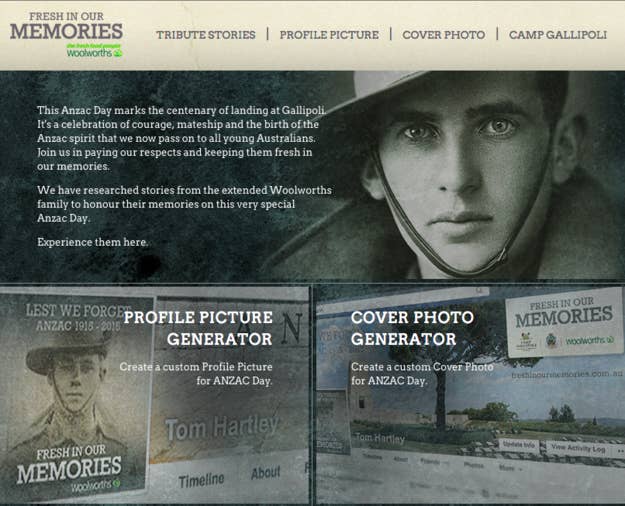Click the green Woolworths logo in header

point(94,51)
